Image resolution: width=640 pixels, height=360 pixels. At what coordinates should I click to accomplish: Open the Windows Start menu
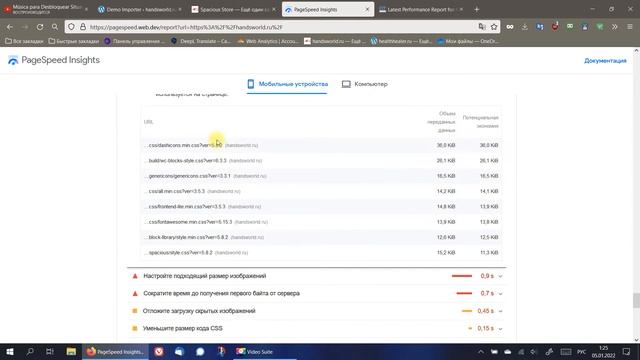(10, 351)
